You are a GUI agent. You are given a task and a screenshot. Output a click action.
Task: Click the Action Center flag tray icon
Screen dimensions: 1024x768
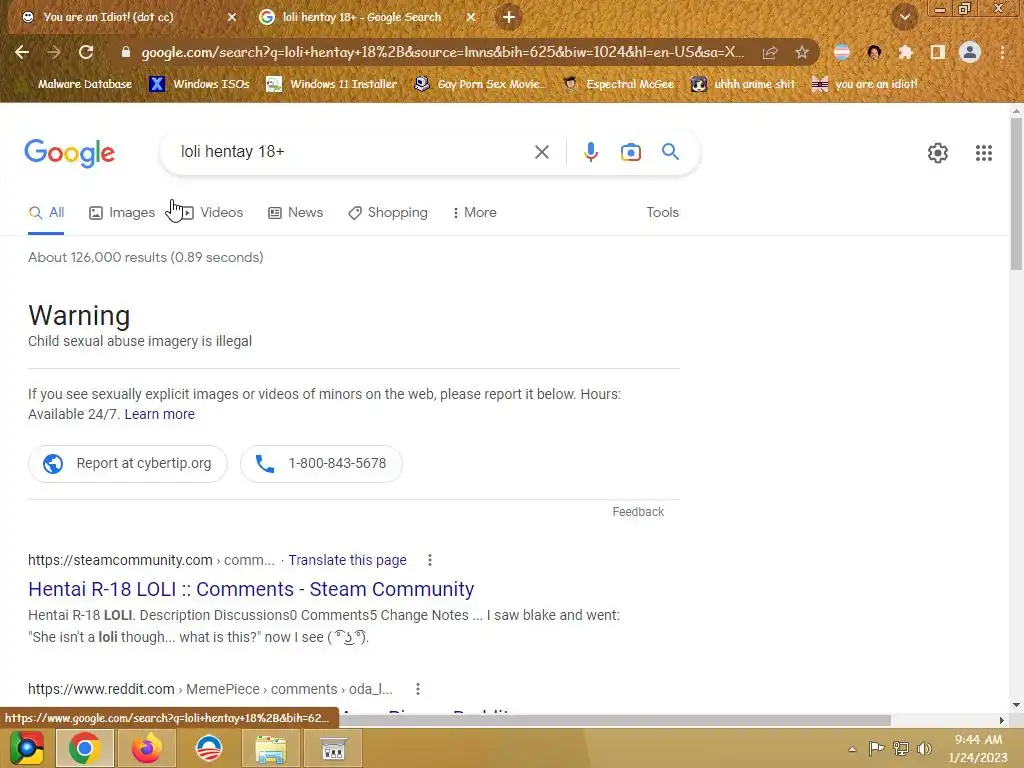click(876, 748)
